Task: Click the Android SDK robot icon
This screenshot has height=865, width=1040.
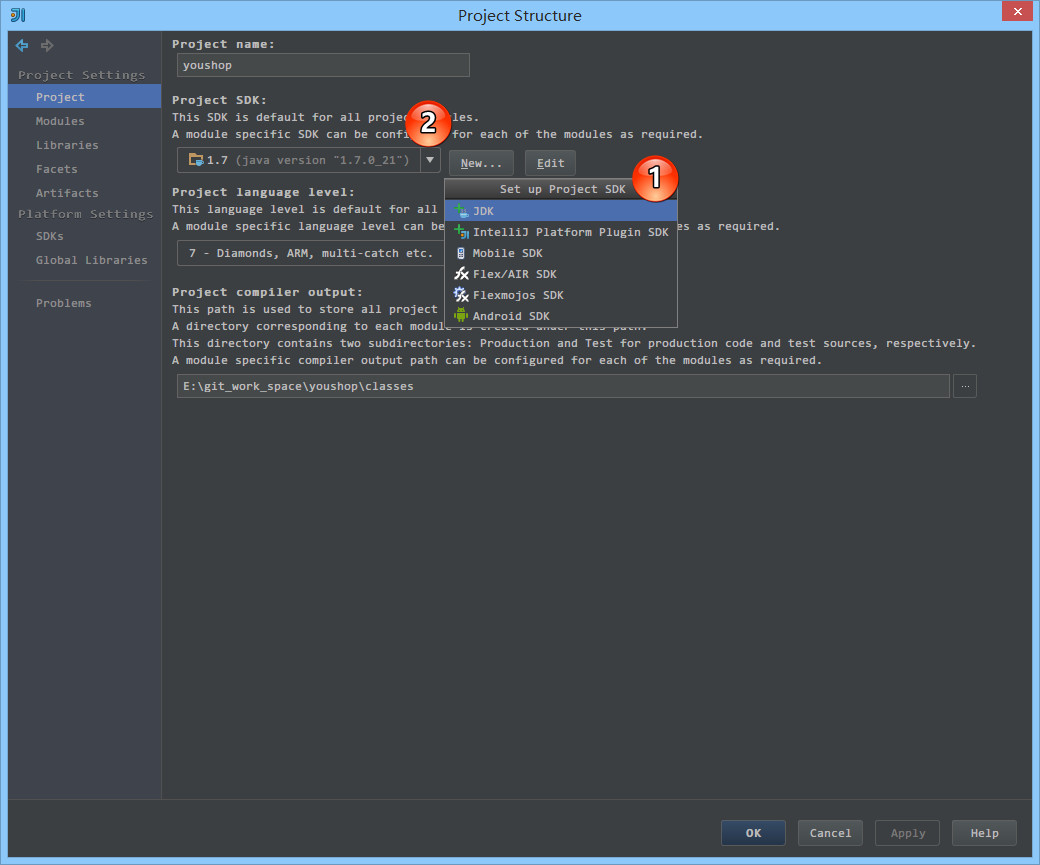Action: pos(461,316)
